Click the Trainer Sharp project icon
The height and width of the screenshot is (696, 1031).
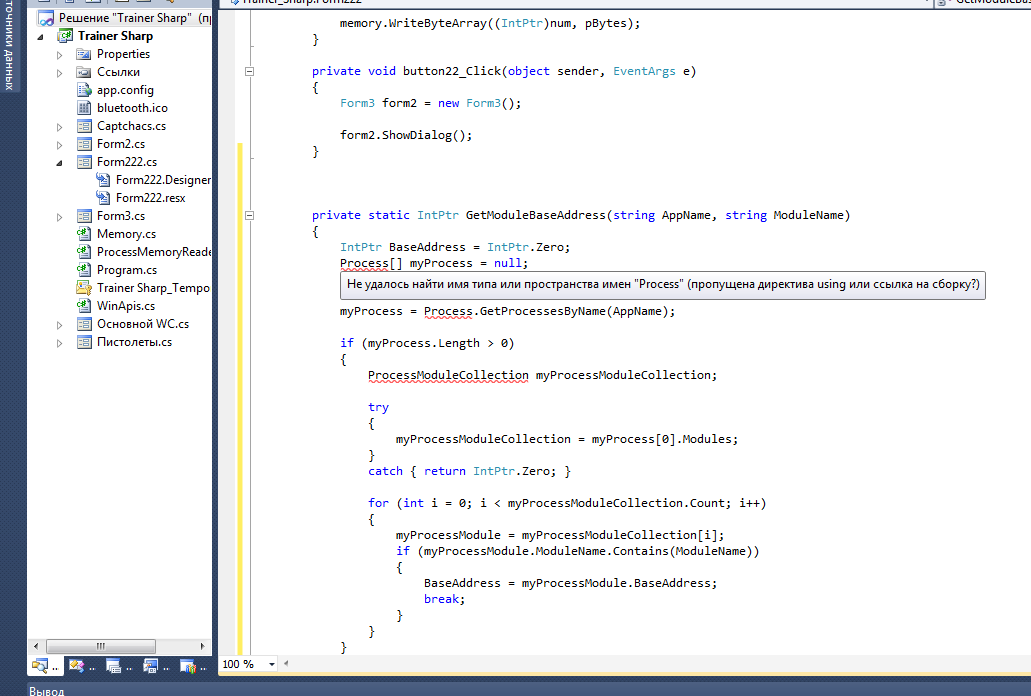pyautogui.click(x=65, y=36)
